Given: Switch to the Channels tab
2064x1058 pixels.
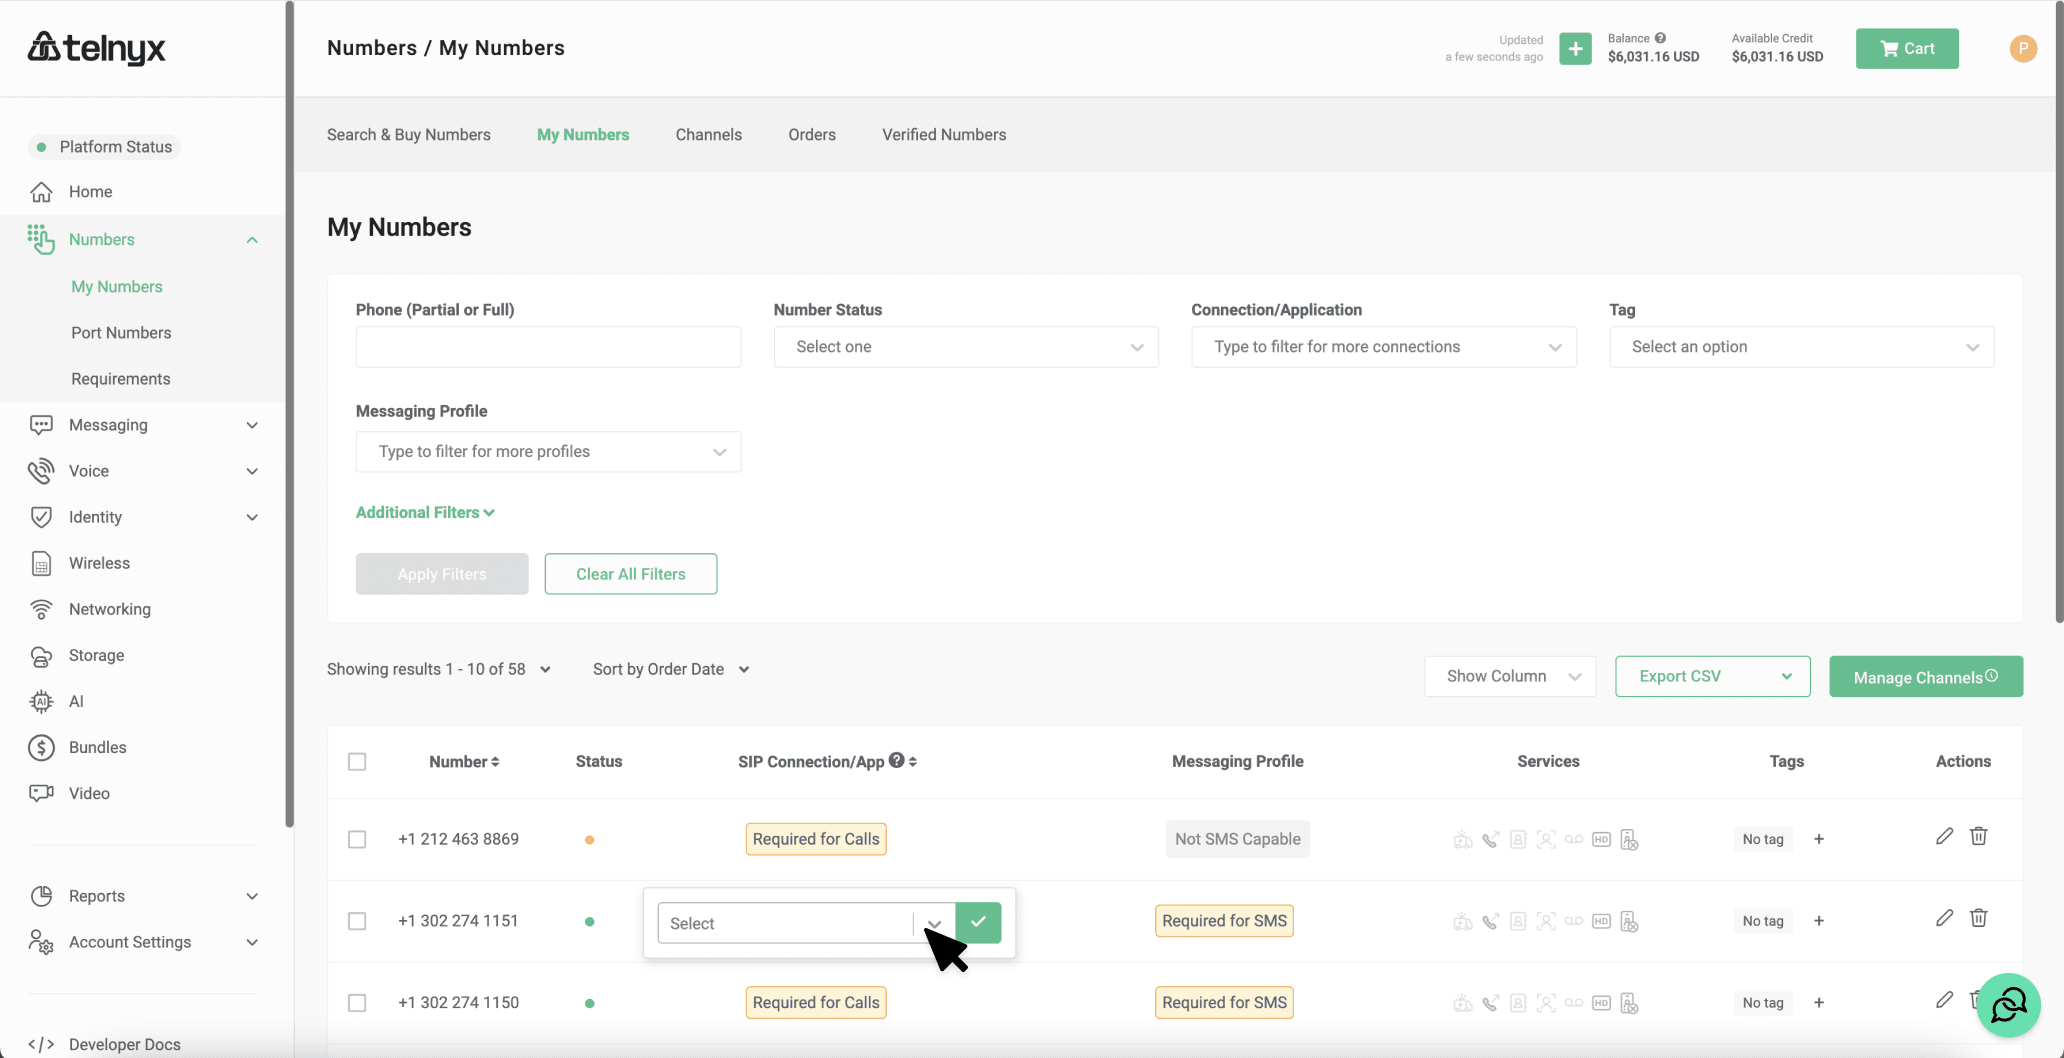Looking at the screenshot, I should click(x=709, y=135).
